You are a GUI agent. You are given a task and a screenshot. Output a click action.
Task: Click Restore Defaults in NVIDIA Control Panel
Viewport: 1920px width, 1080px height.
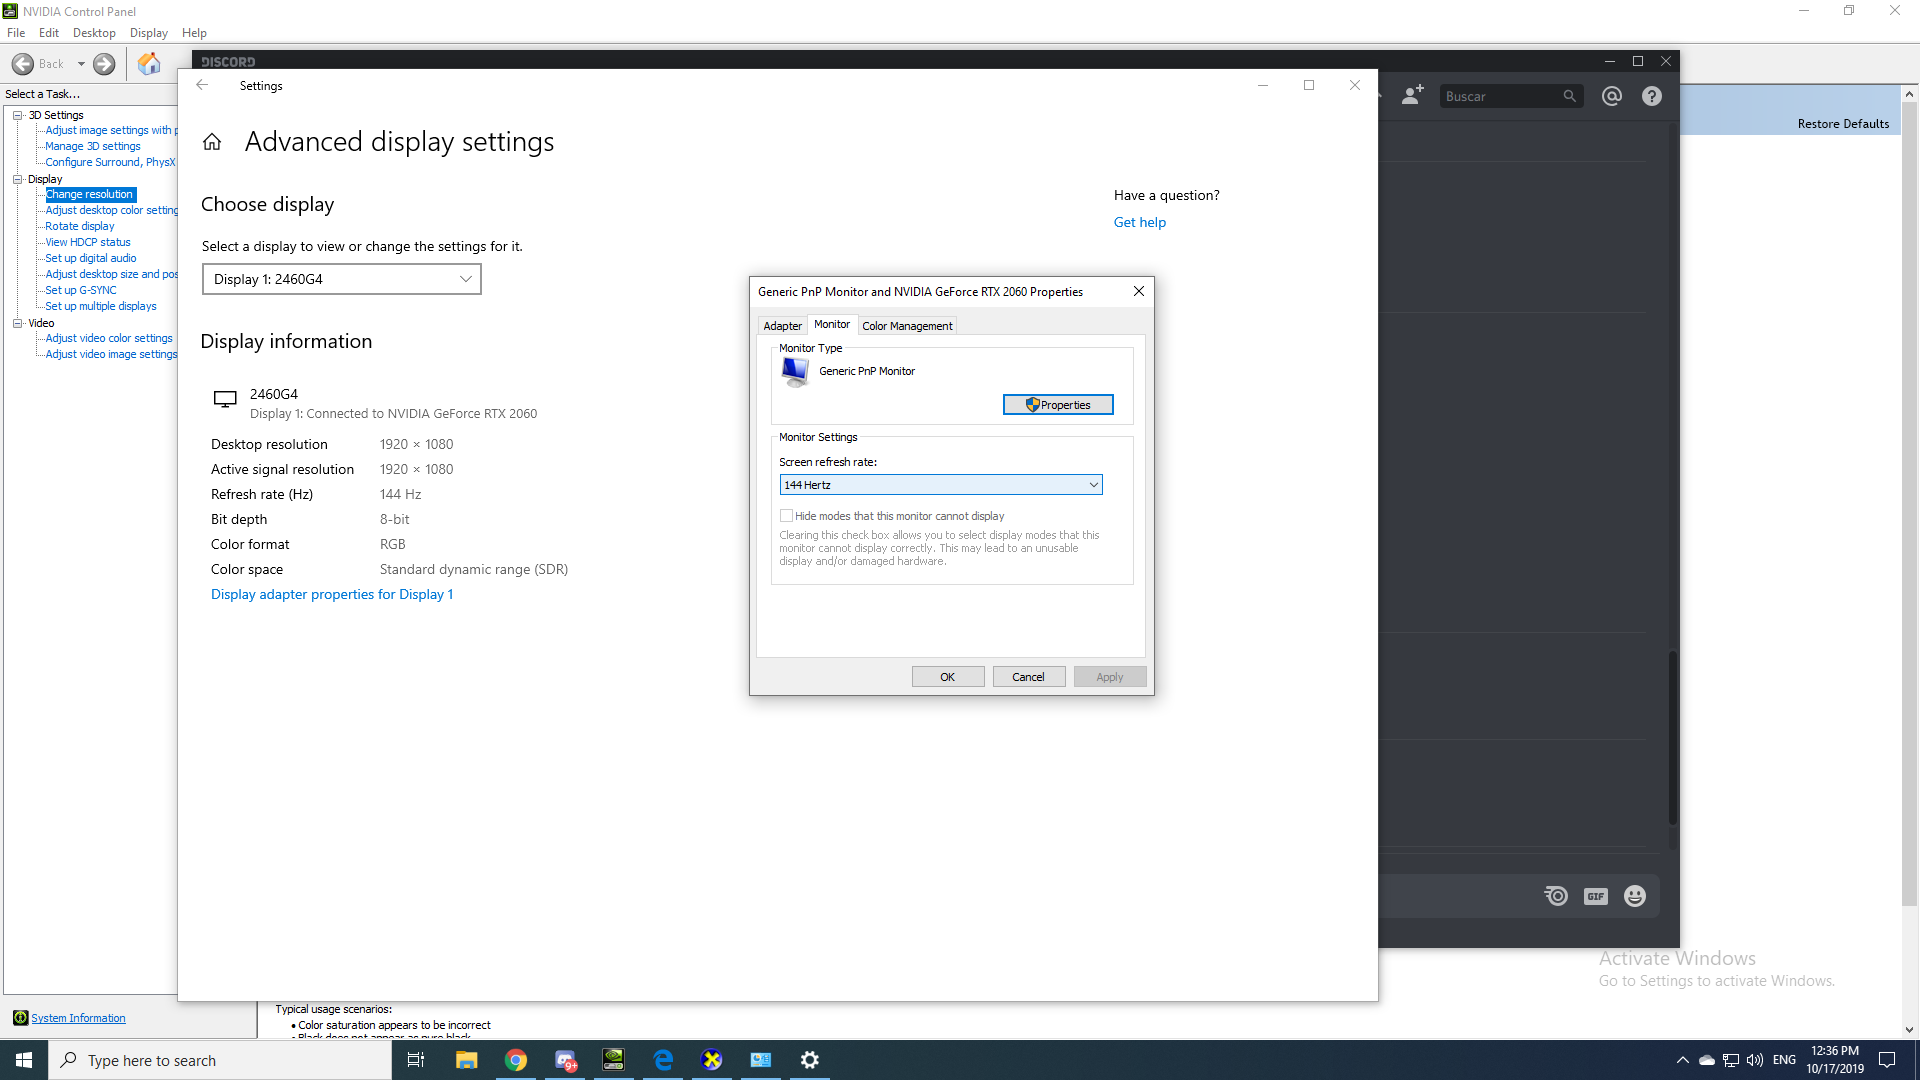(1843, 124)
